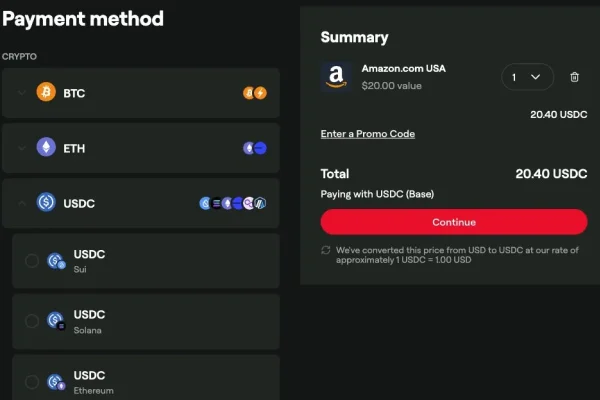Select the USDC on Ethereum radio button
The image size is (600, 400).
pos(31,381)
